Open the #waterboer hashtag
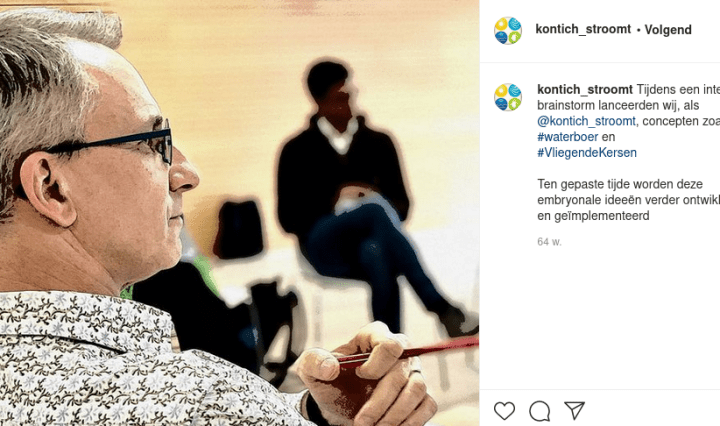 [568, 137]
